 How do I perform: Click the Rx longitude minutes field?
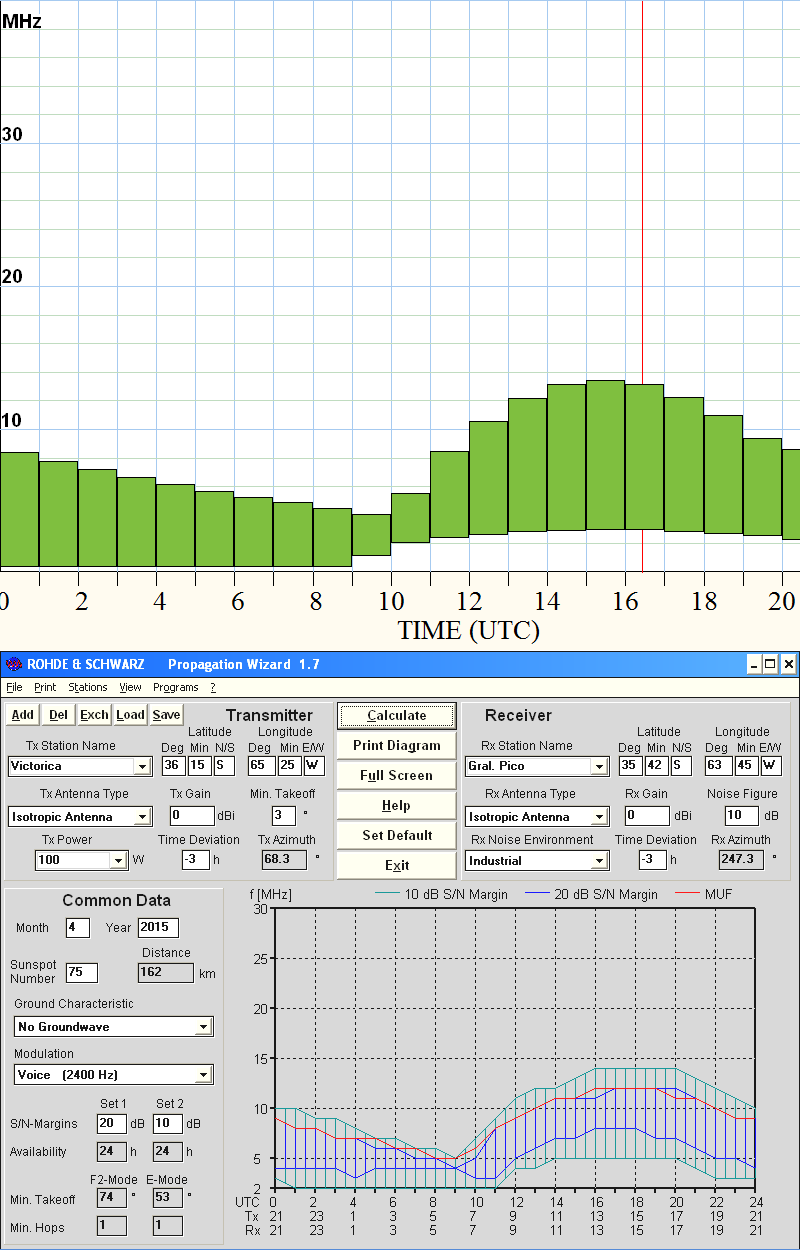tap(747, 766)
